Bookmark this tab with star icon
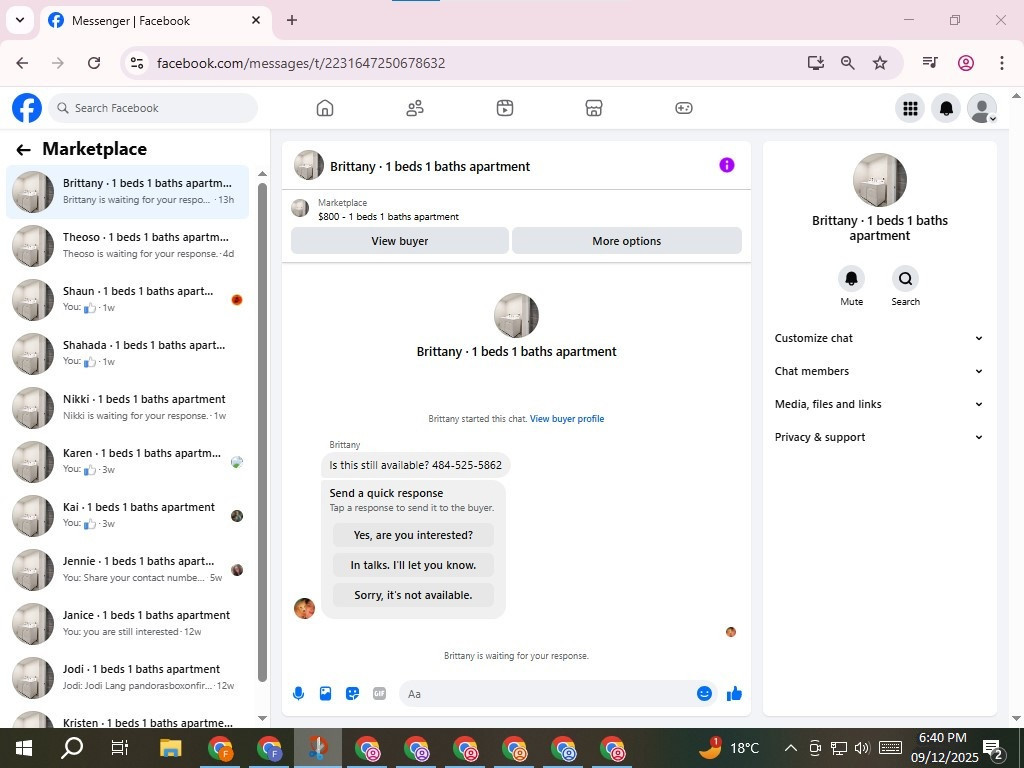The image size is (1024, 768). pyautogui.click(x=880, y=63)
